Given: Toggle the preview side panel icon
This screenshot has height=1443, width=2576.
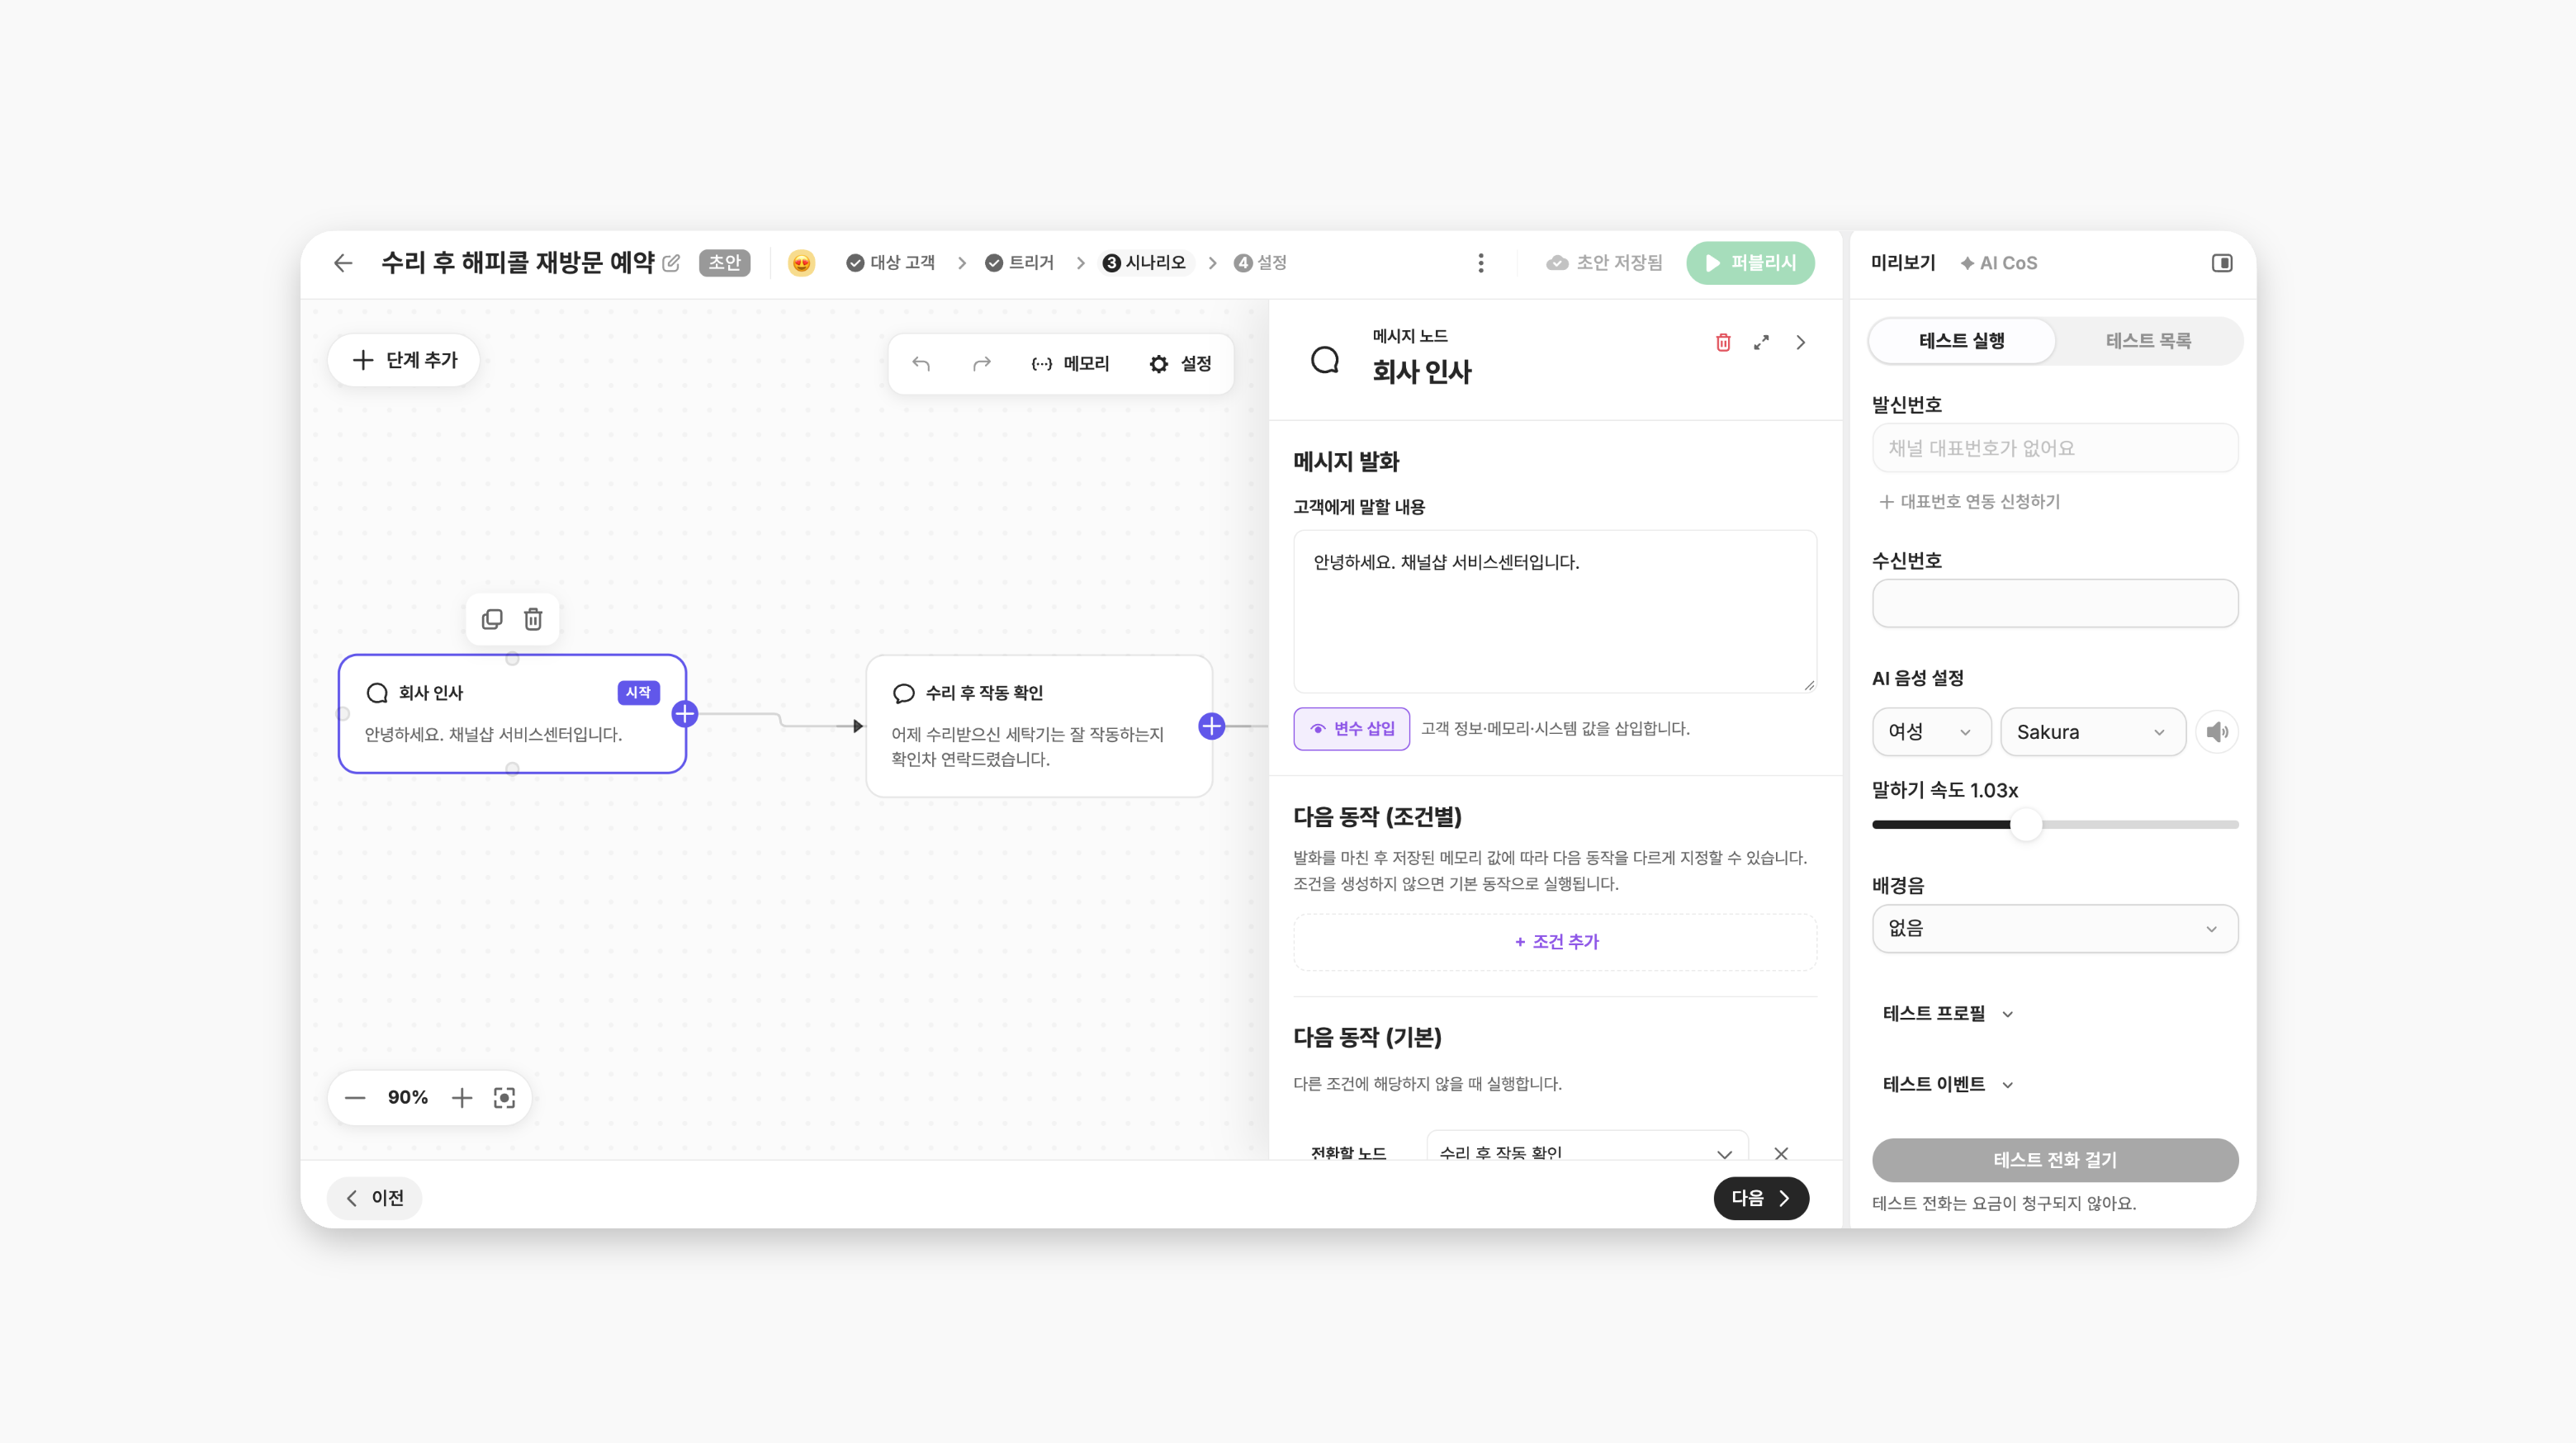Looking at the screenshot, I should [2222, 263].
